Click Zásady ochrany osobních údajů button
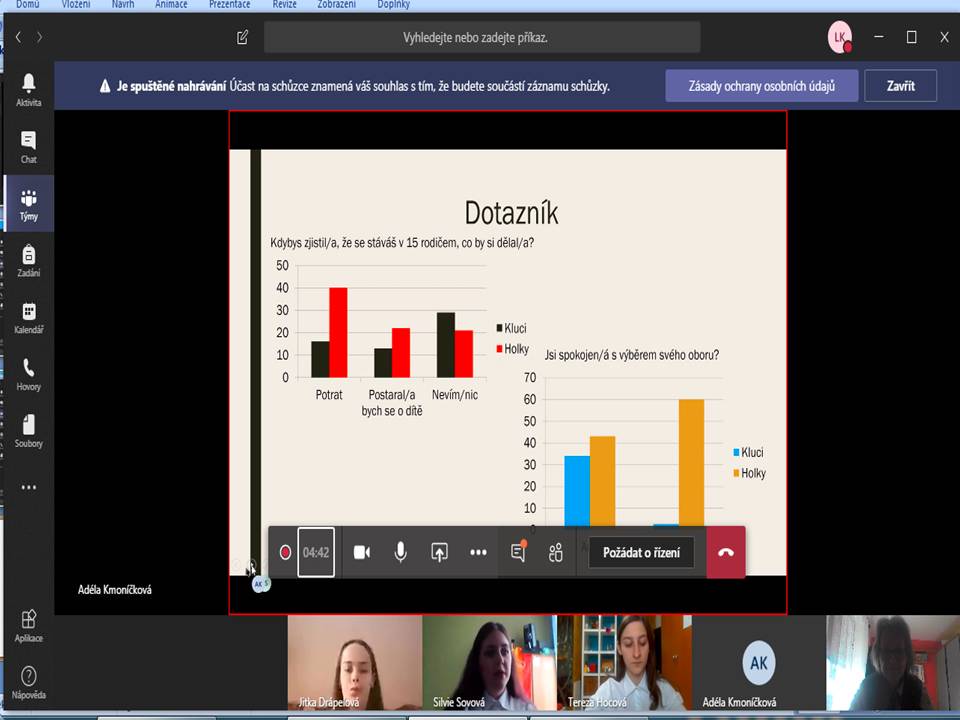 click(762, 86)
